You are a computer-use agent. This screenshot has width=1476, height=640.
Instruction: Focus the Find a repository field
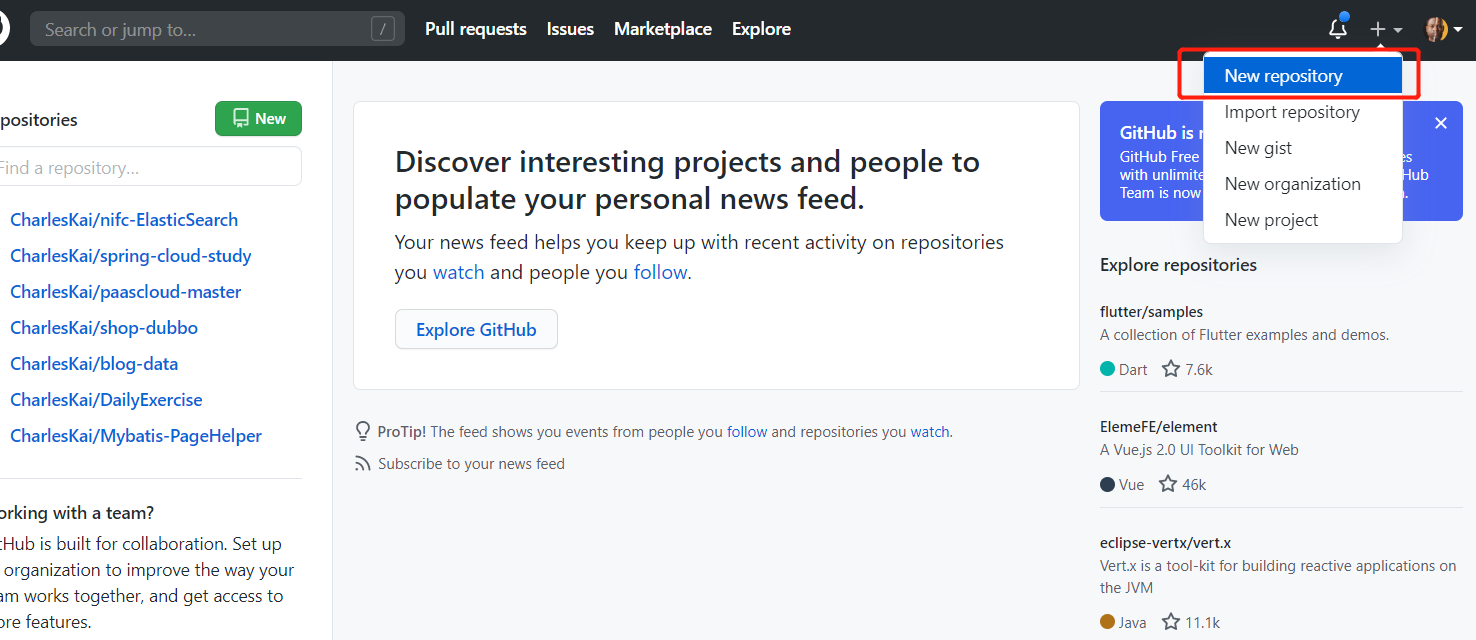pyautogui.click(x=150, y=167)
